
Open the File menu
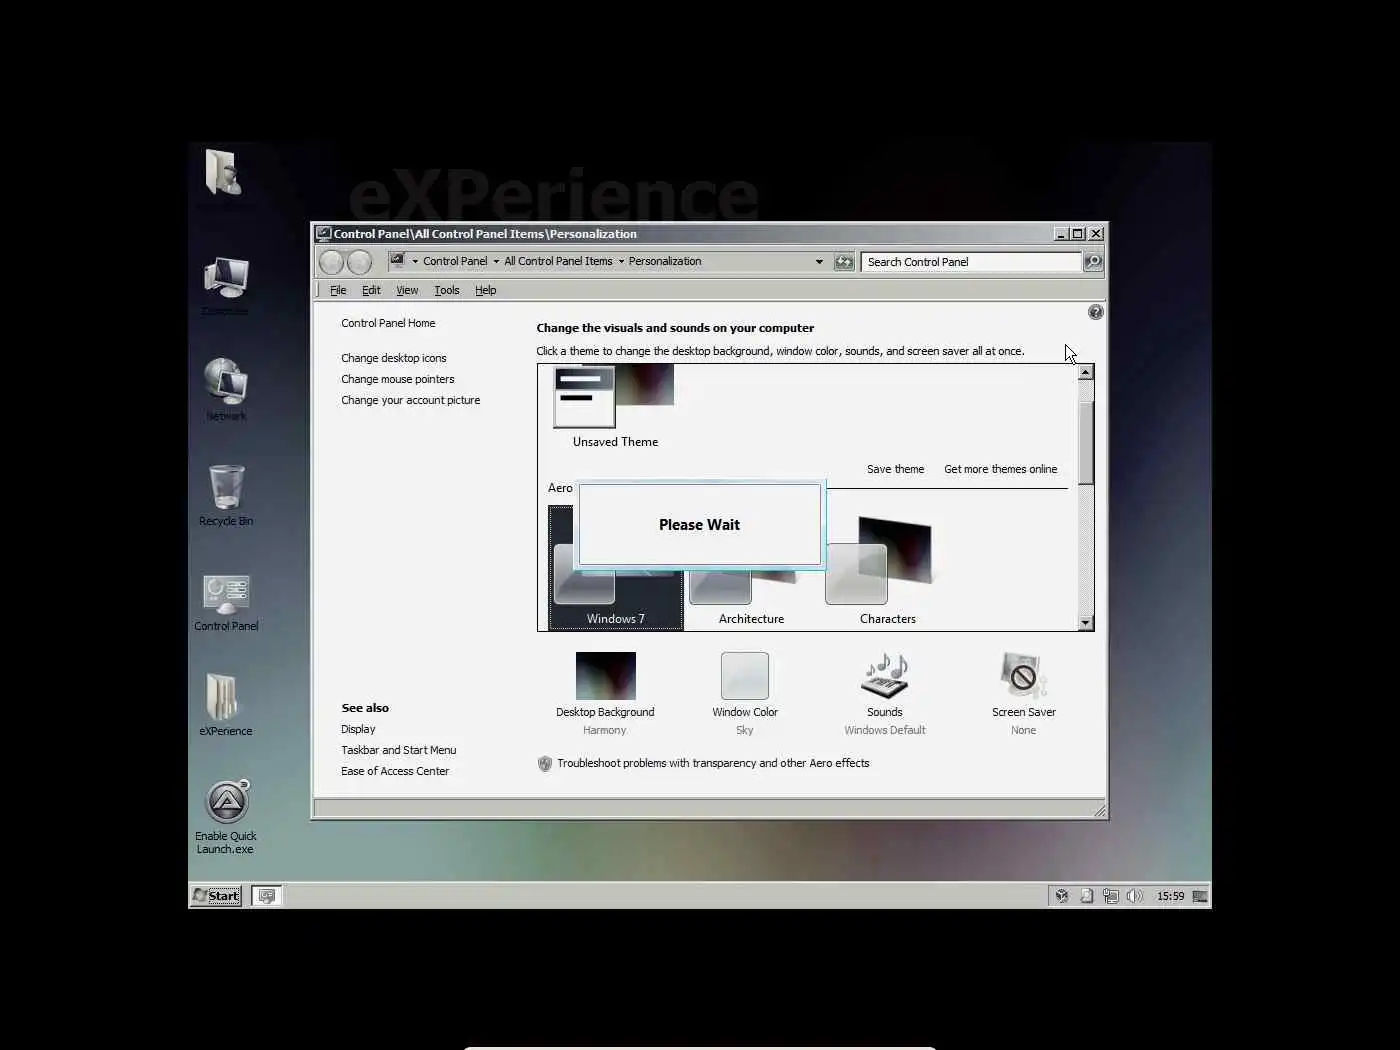tap(338, 290)
